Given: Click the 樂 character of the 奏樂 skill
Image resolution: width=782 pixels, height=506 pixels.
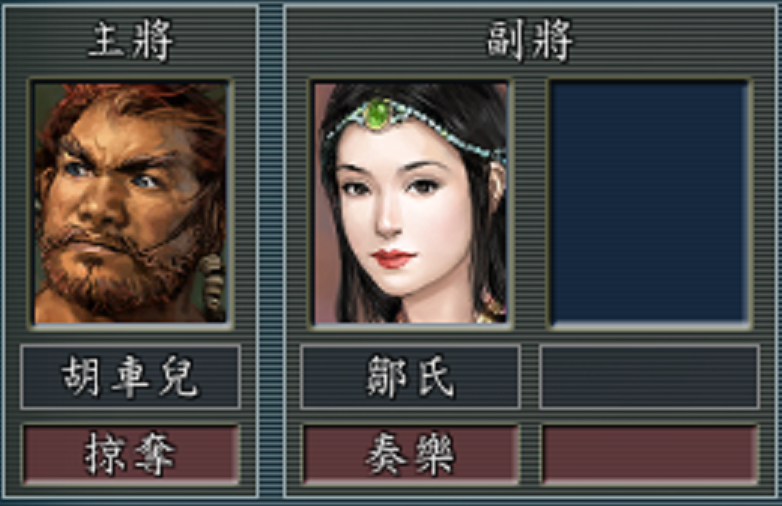Looking at the screenshot, I should [434, 454].
